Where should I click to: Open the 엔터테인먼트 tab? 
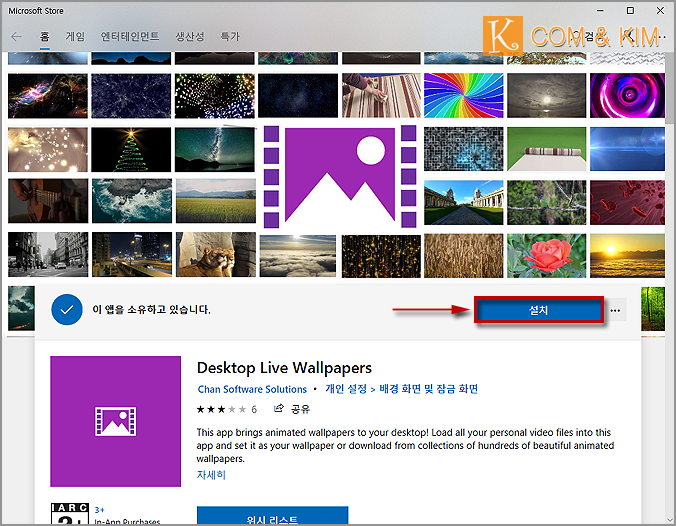pos(130,37)
